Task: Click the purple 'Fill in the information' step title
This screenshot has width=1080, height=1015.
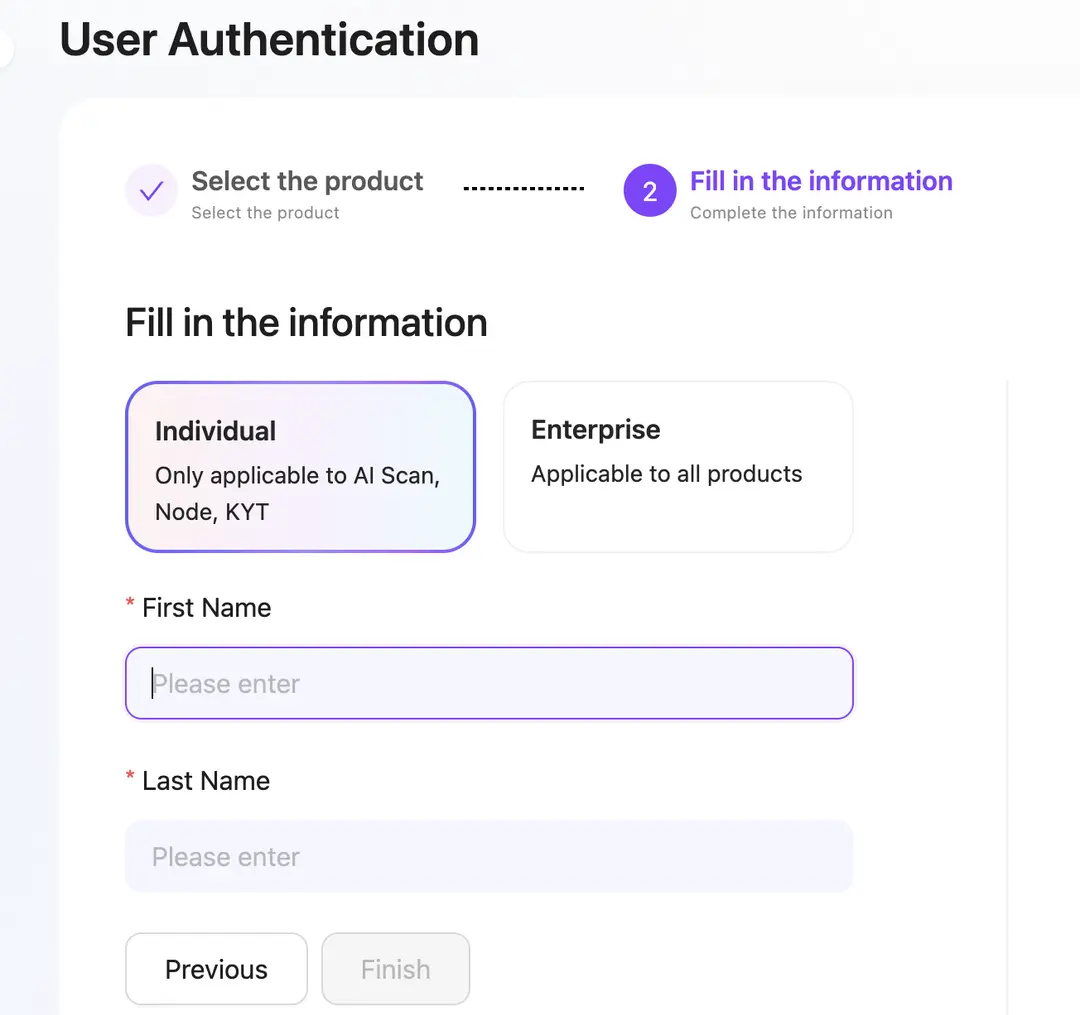Action: [821, 181]
